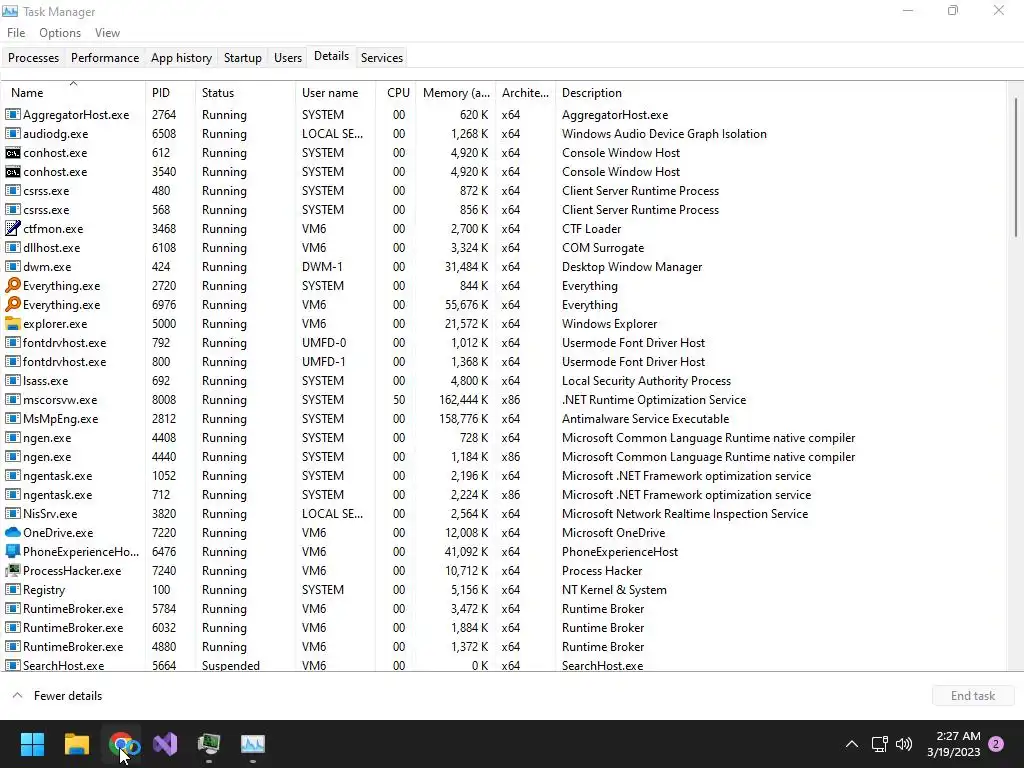Select the NisSrv.exe row
The image size is (1024, 768).
503,514
